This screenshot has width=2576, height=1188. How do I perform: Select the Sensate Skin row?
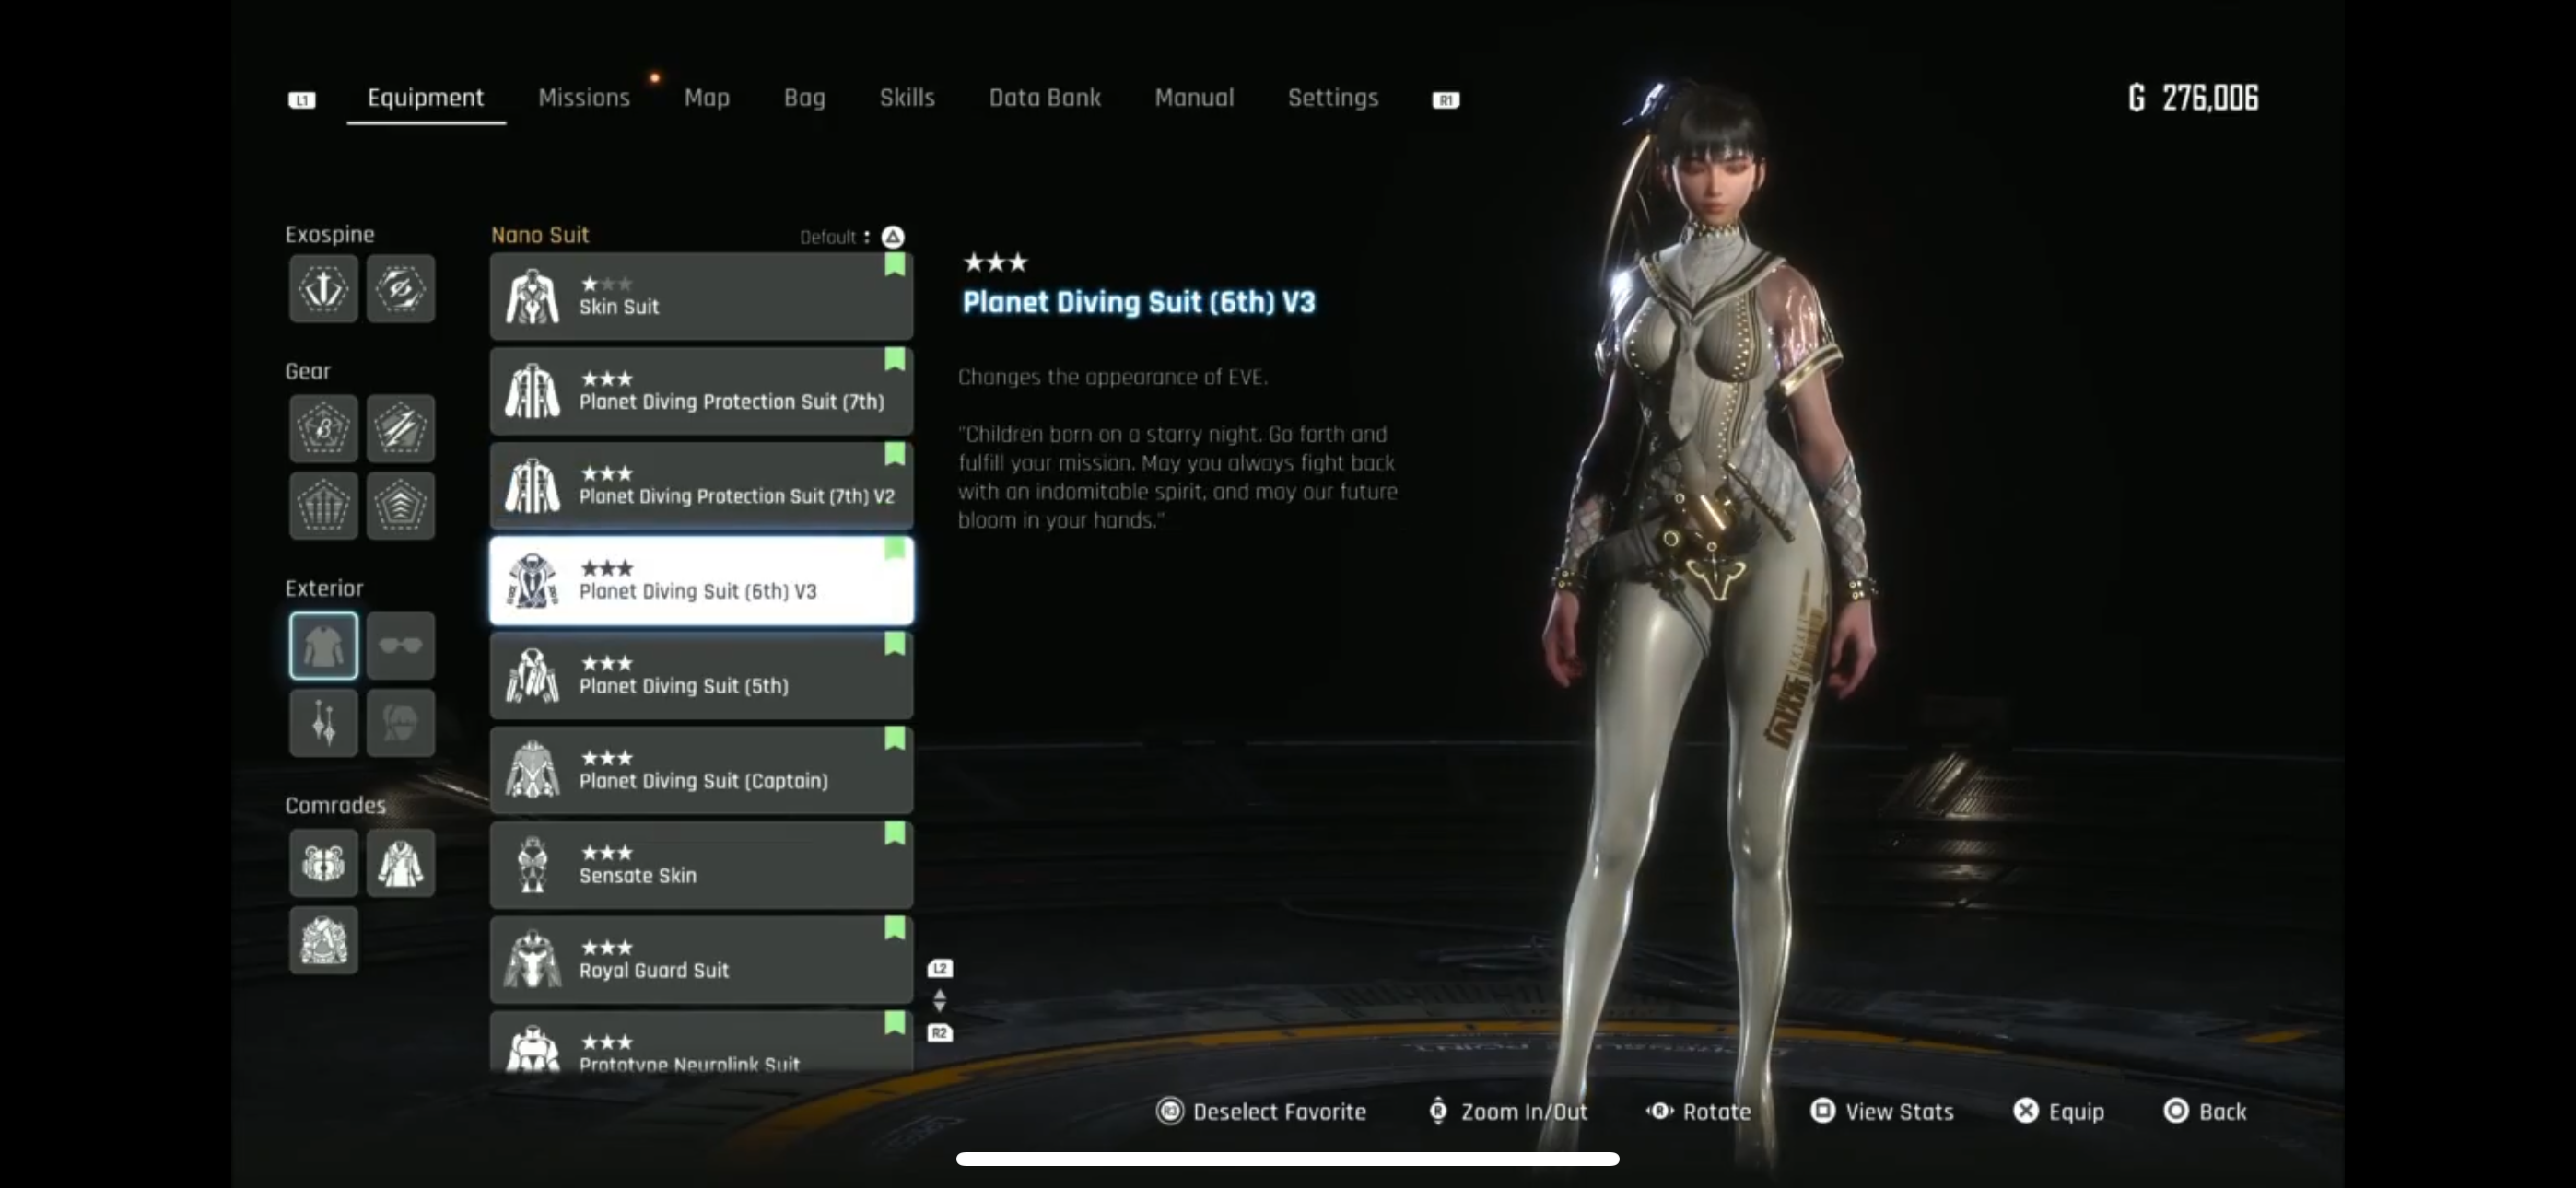coord(701,865)
